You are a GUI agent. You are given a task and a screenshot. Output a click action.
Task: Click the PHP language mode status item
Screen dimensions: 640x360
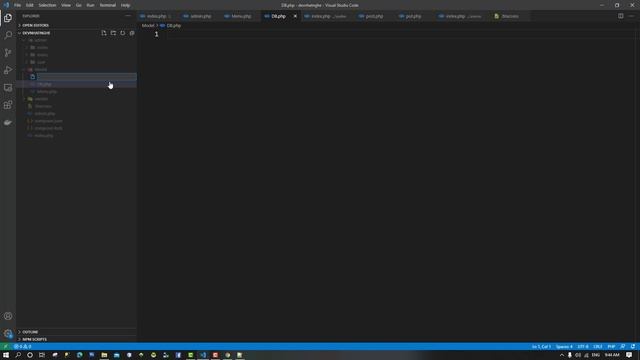(x=611, y=347)
